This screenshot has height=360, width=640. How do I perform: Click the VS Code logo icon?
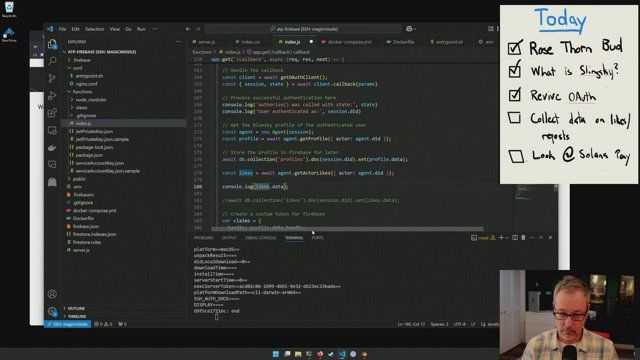pos(50,29)
